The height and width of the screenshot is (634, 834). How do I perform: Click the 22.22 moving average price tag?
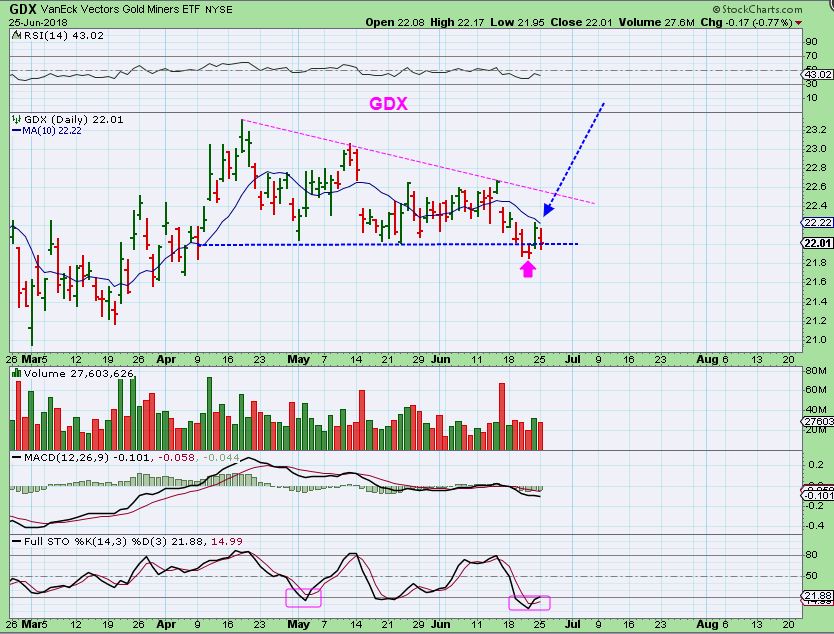point(818,222)
